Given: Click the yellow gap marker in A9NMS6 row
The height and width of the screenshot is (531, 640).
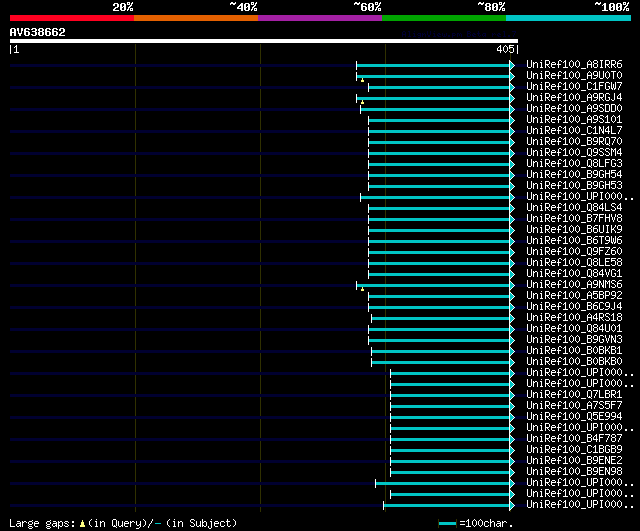Looking at the screenshot, I should (362, 289).
